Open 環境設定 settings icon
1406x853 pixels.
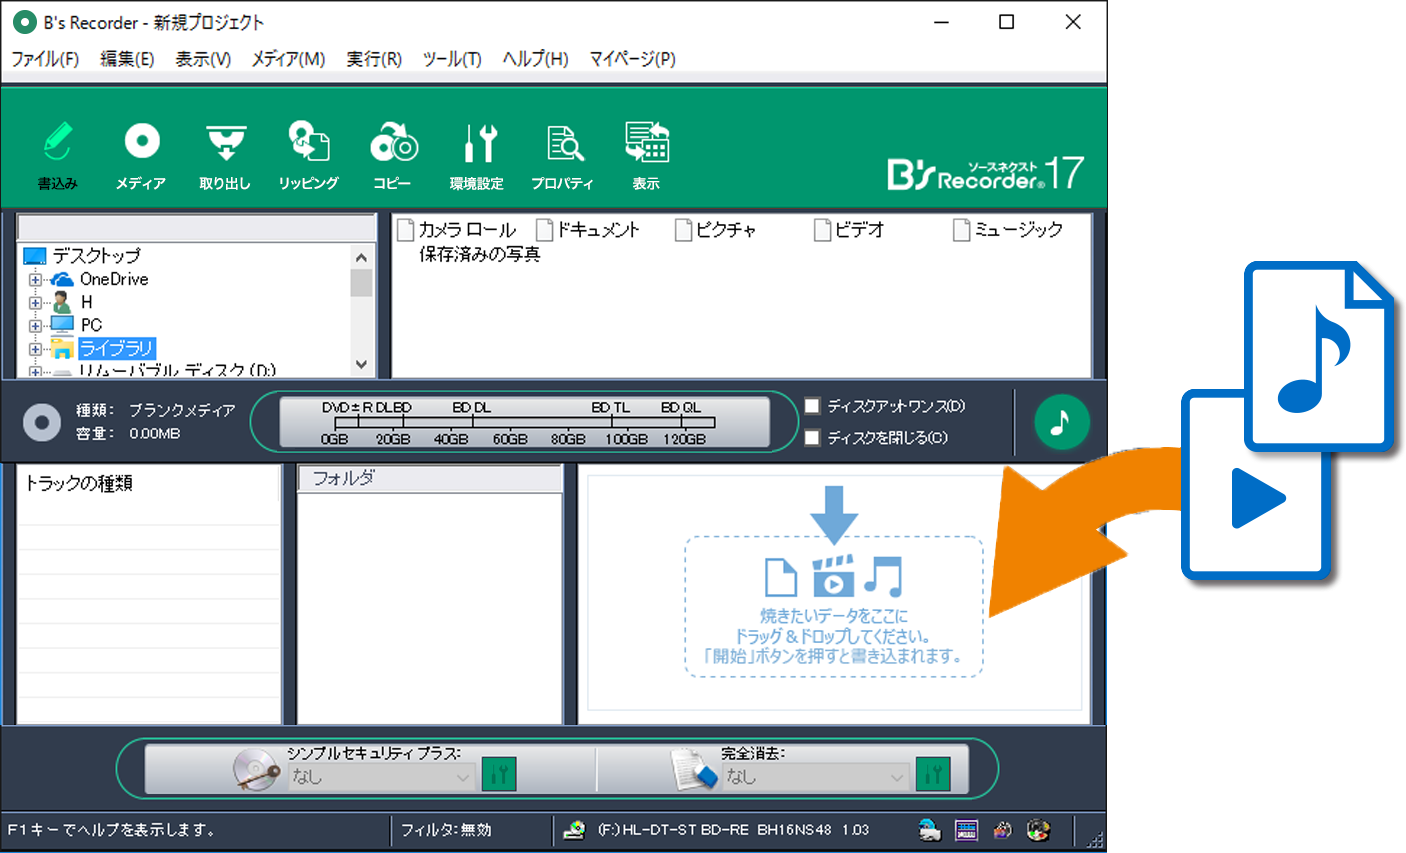pyautogui.click(x=477, y=155)
